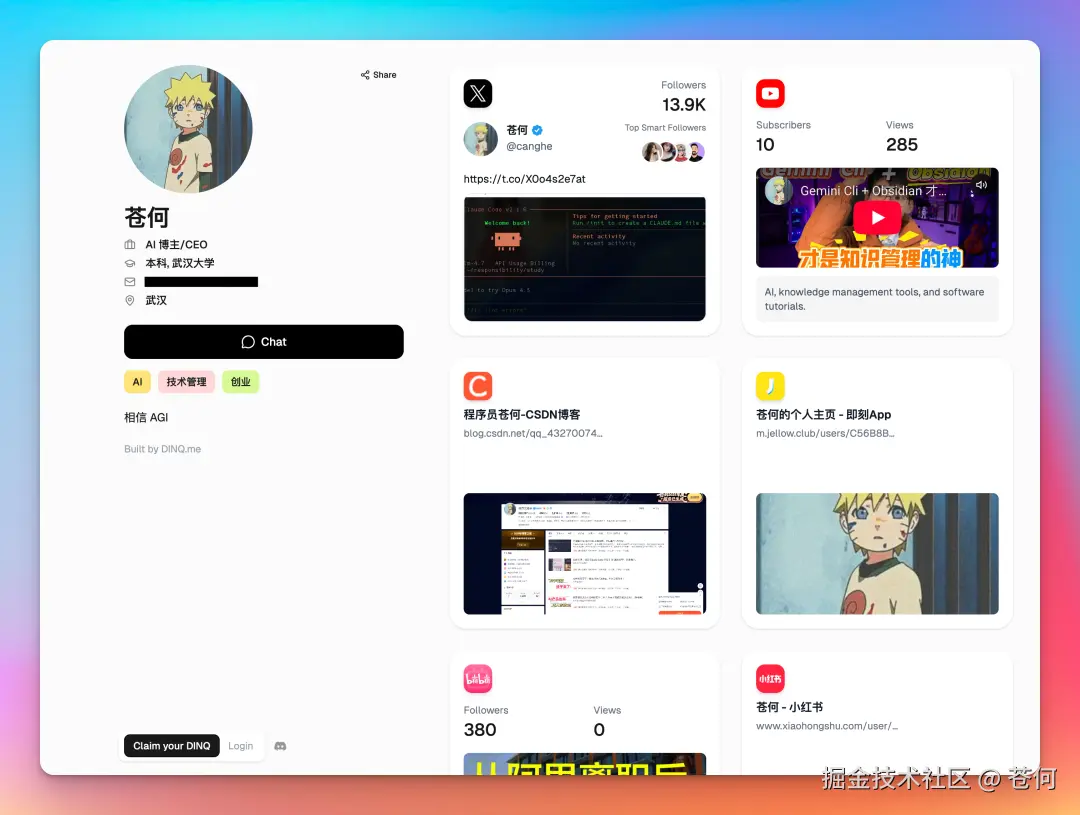
Task: Open the Bilibili pink logo icon
Action: [x=478, y=679]
